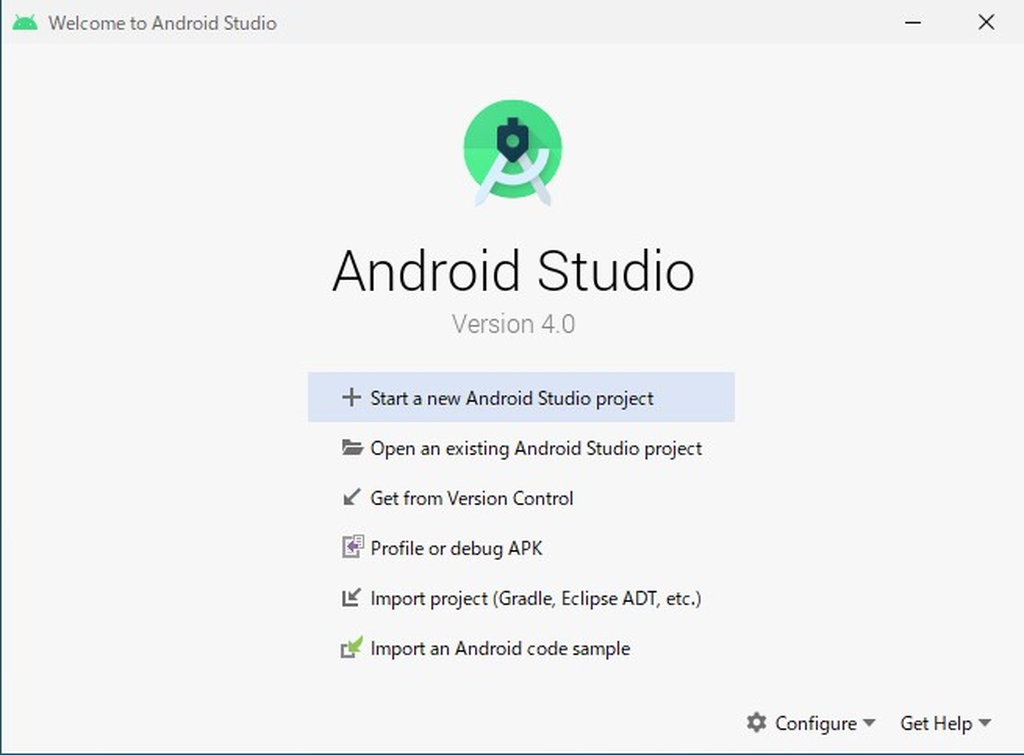
Task: Open an existing Android Studio project
Action: 536,448
